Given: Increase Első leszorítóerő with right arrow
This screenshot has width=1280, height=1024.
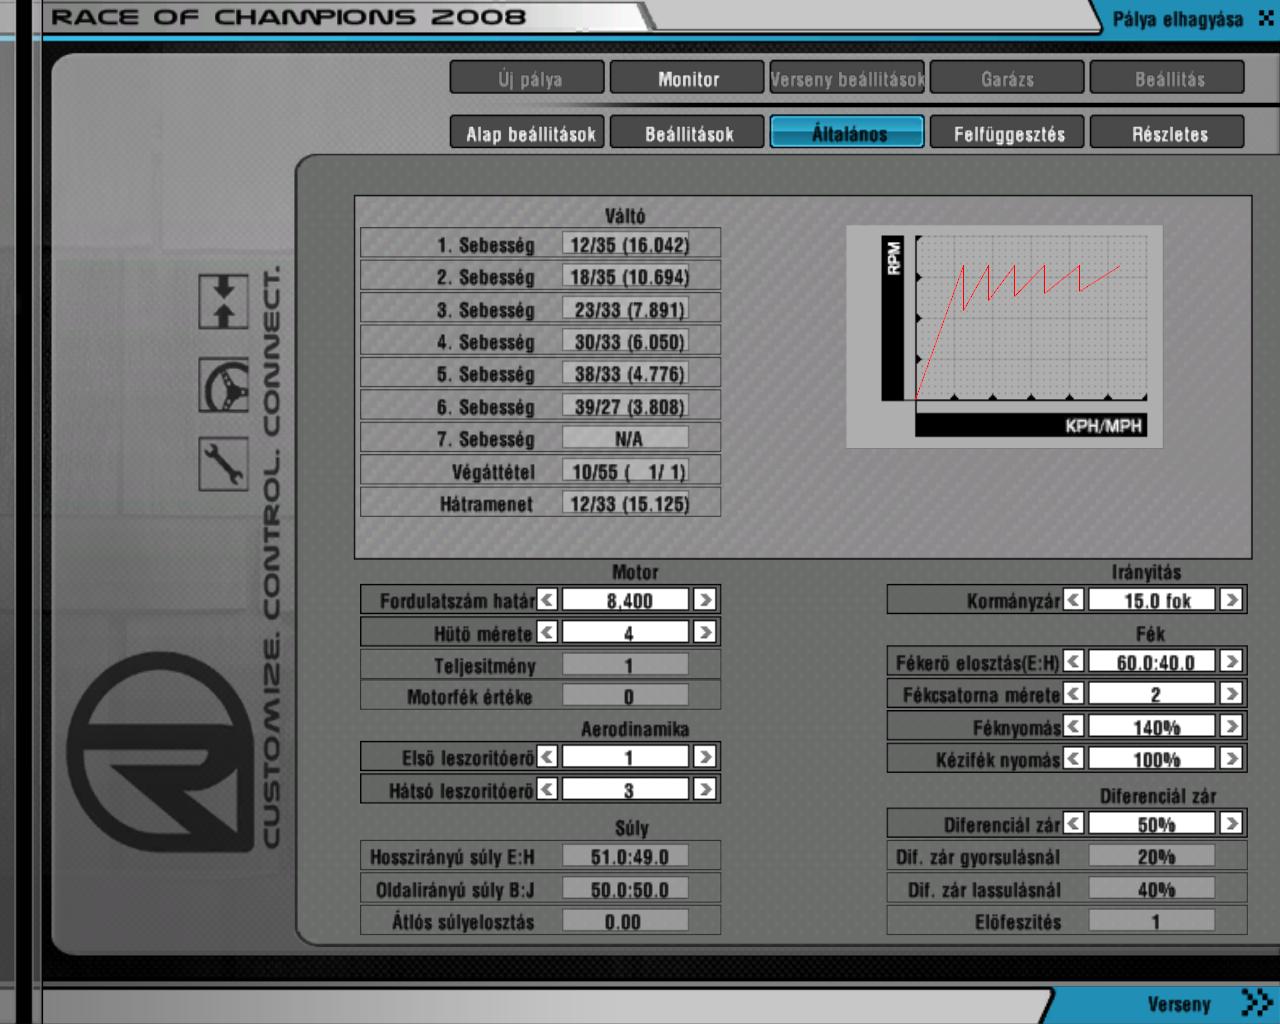Looking at the screenshot, I should point(705,757).
